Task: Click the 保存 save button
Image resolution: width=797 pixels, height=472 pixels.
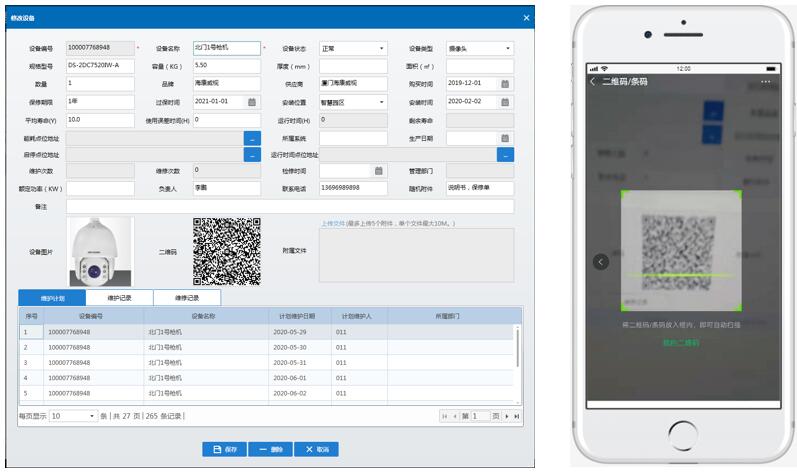Action: [225, 449]
